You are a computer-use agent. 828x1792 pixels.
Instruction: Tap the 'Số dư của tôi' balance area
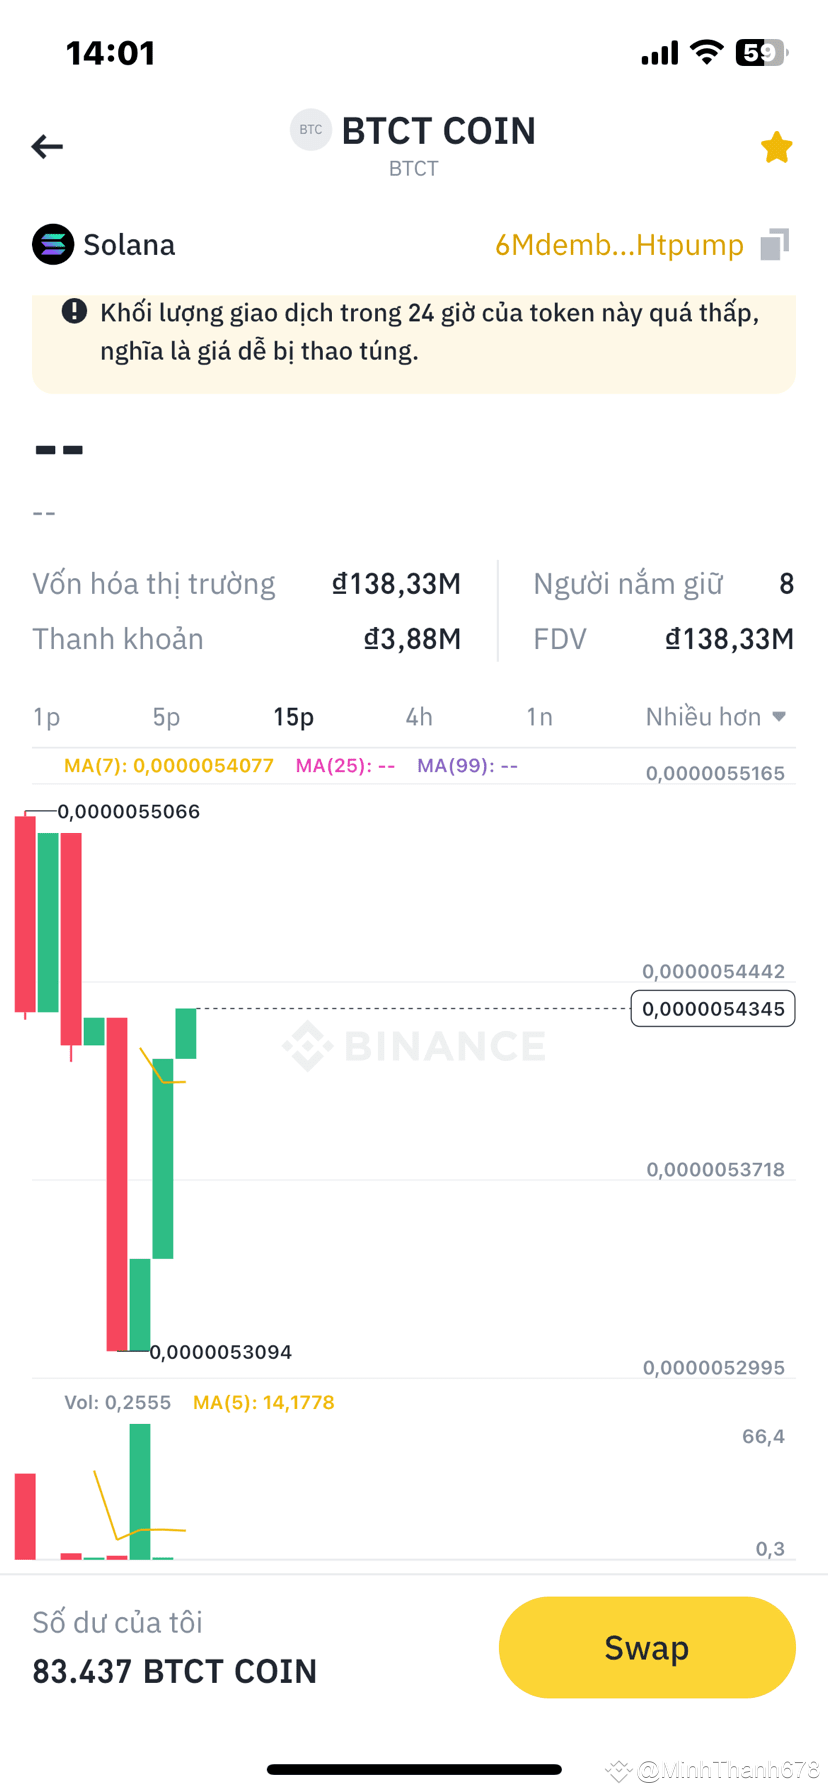coord(117,1622)
